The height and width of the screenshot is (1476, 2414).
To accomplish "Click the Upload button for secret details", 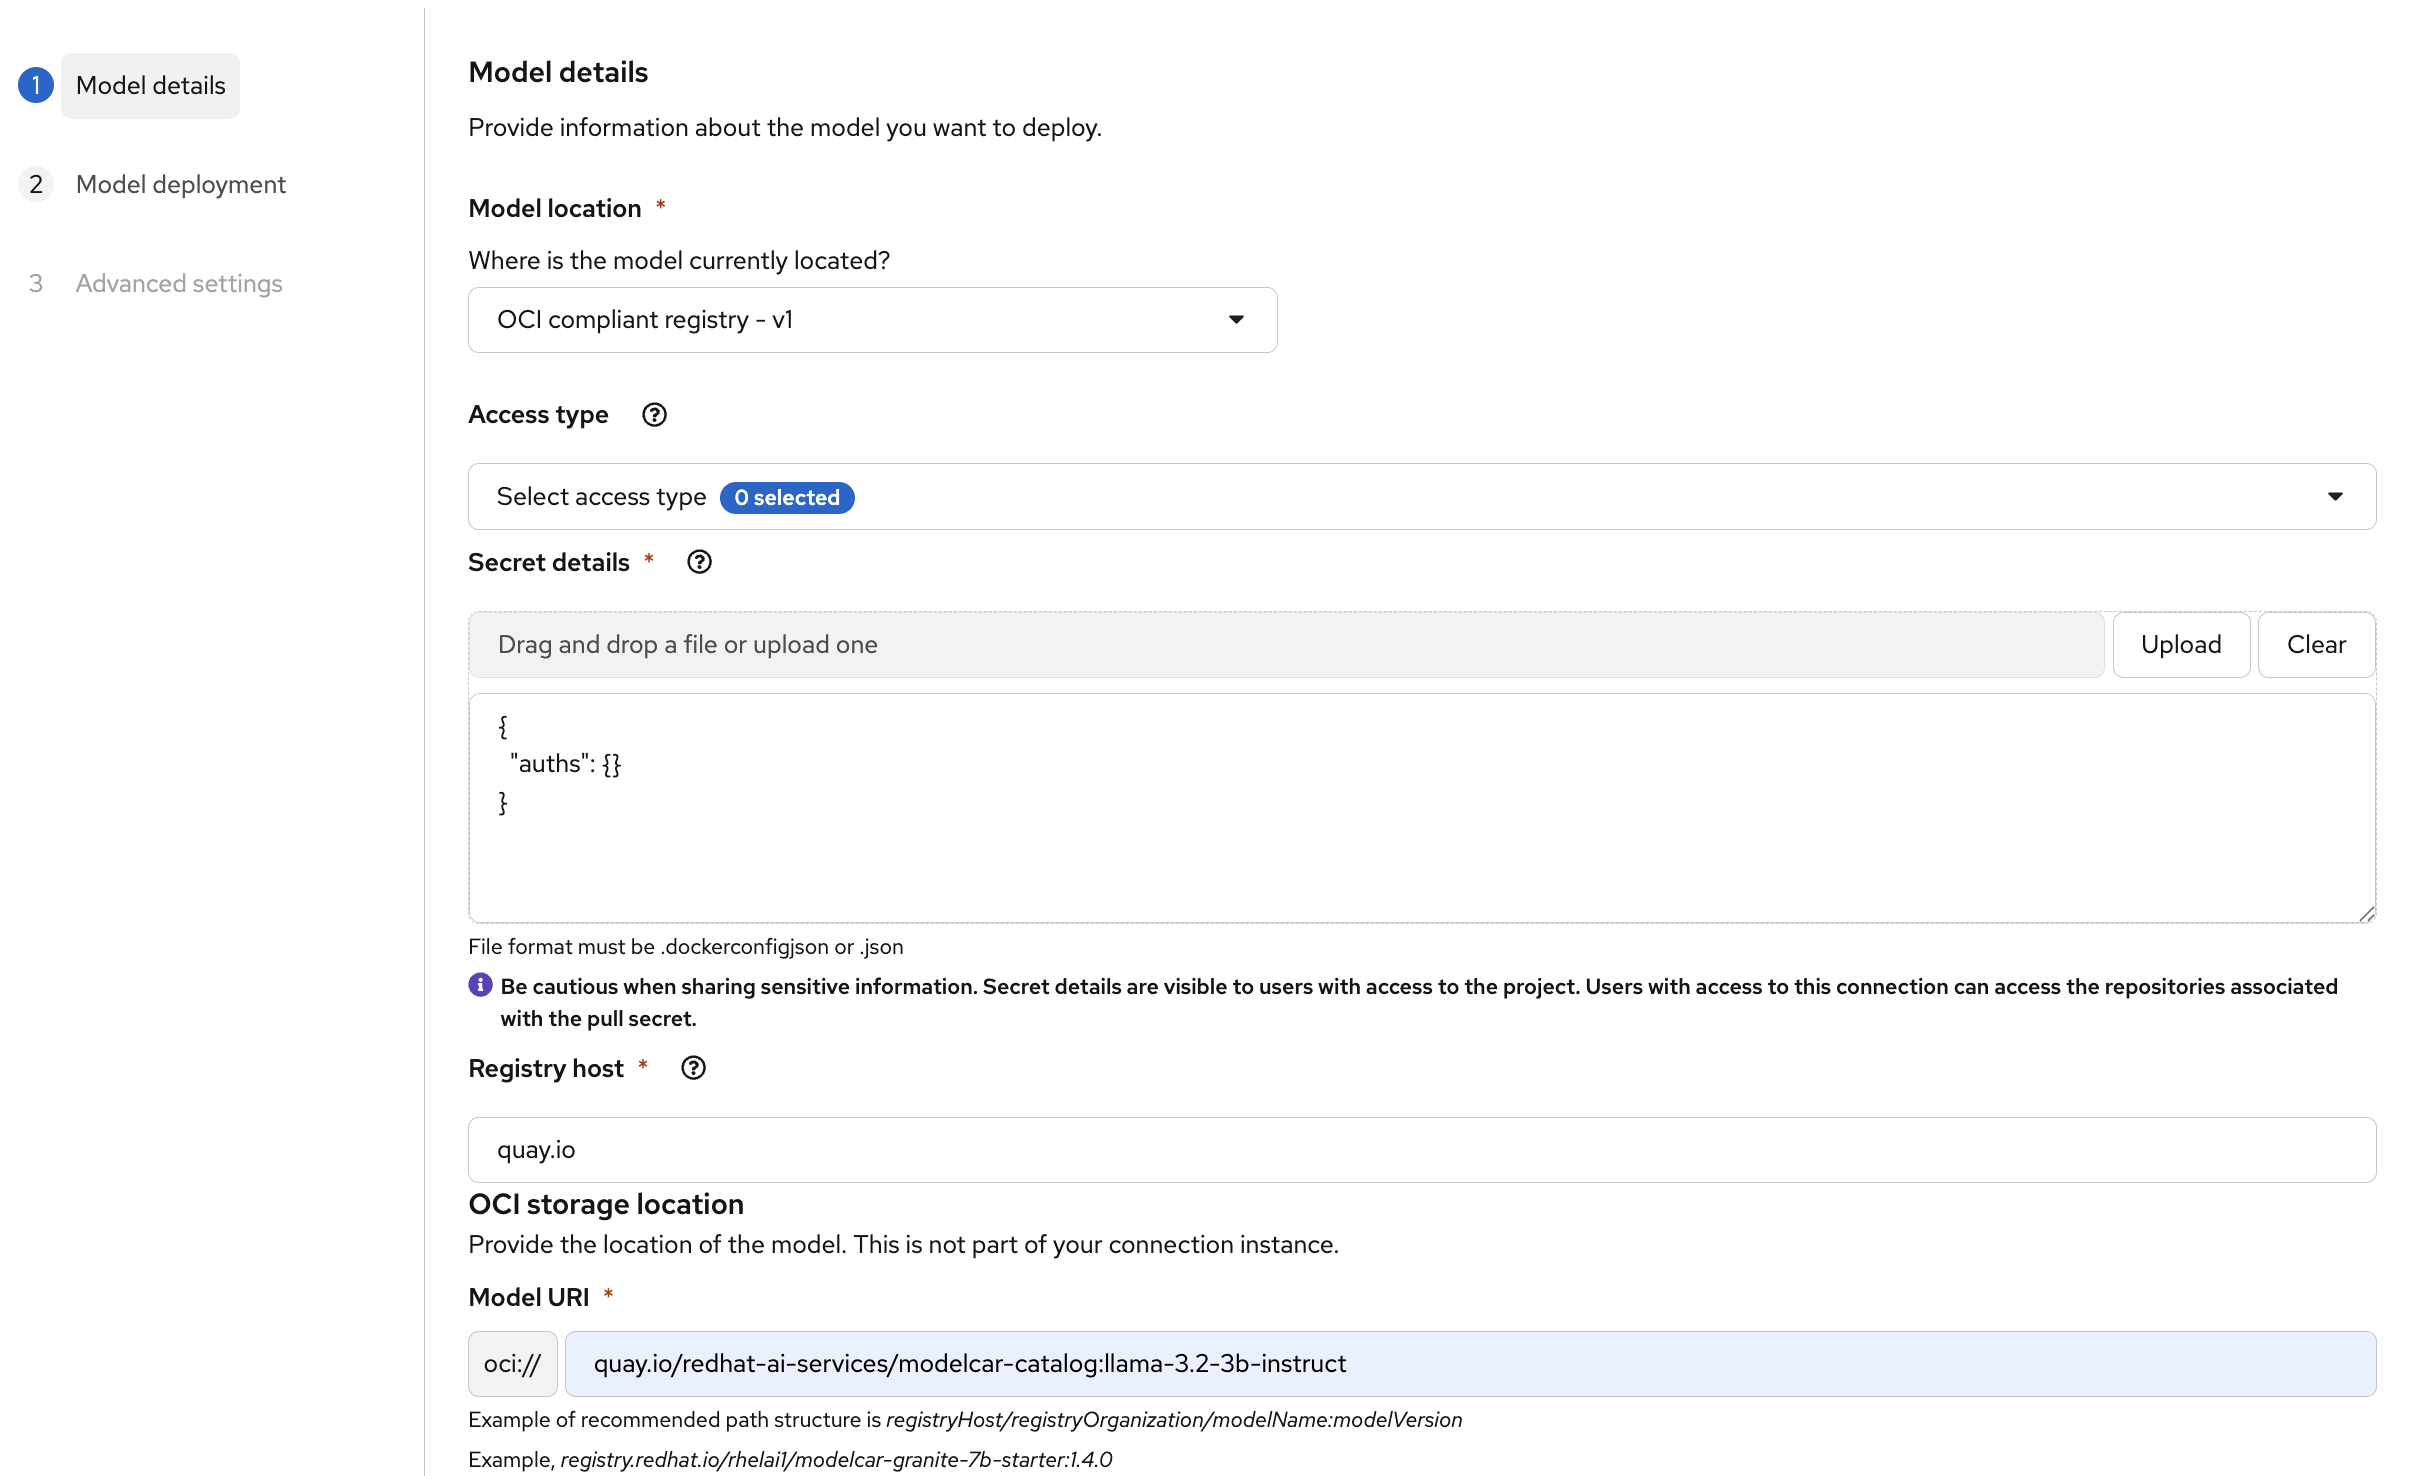I will (x=2181, y=644).
